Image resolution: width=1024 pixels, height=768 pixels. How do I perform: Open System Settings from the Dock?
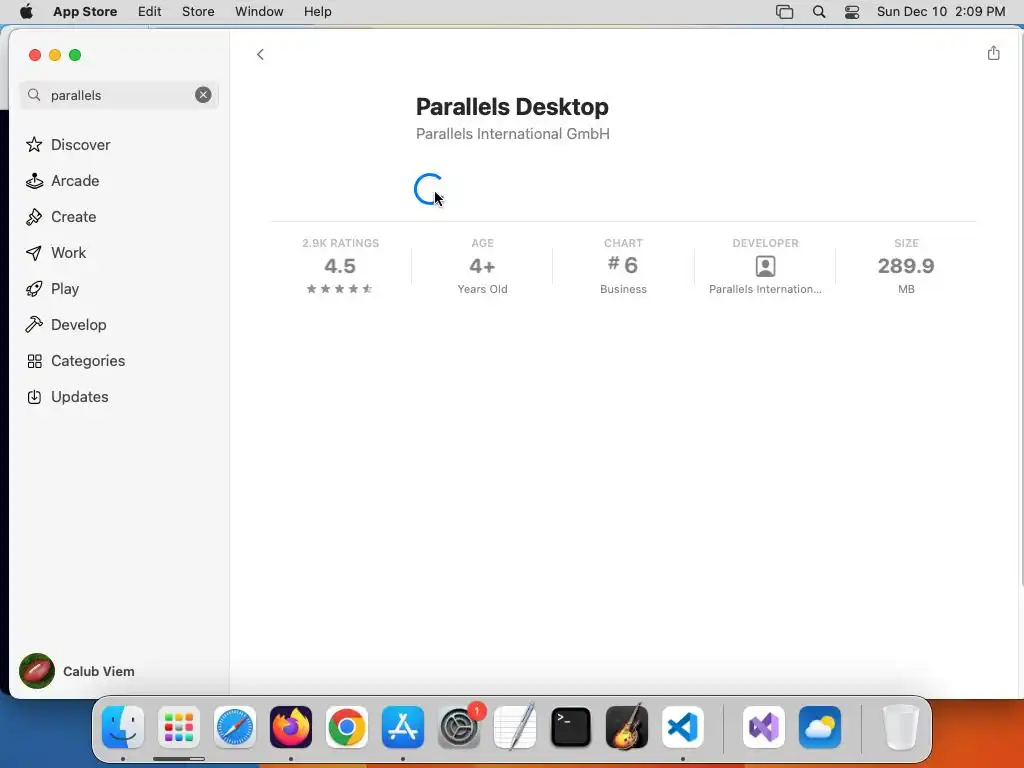pos(459,727)
